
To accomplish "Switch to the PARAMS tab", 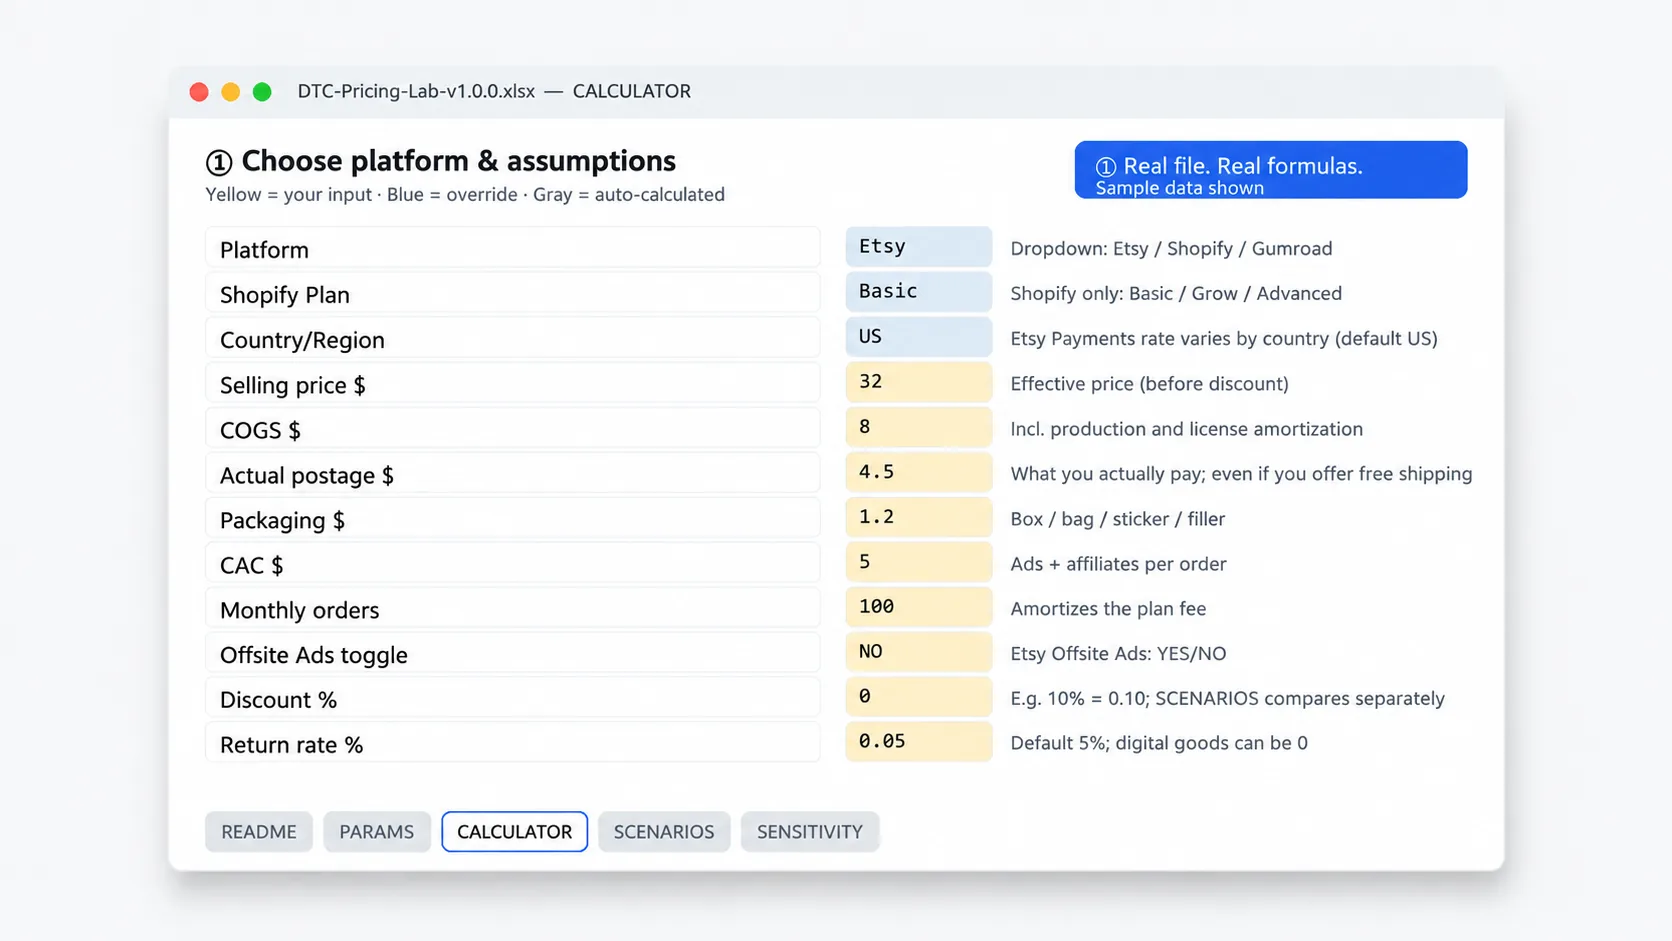I will click(376, 832).
